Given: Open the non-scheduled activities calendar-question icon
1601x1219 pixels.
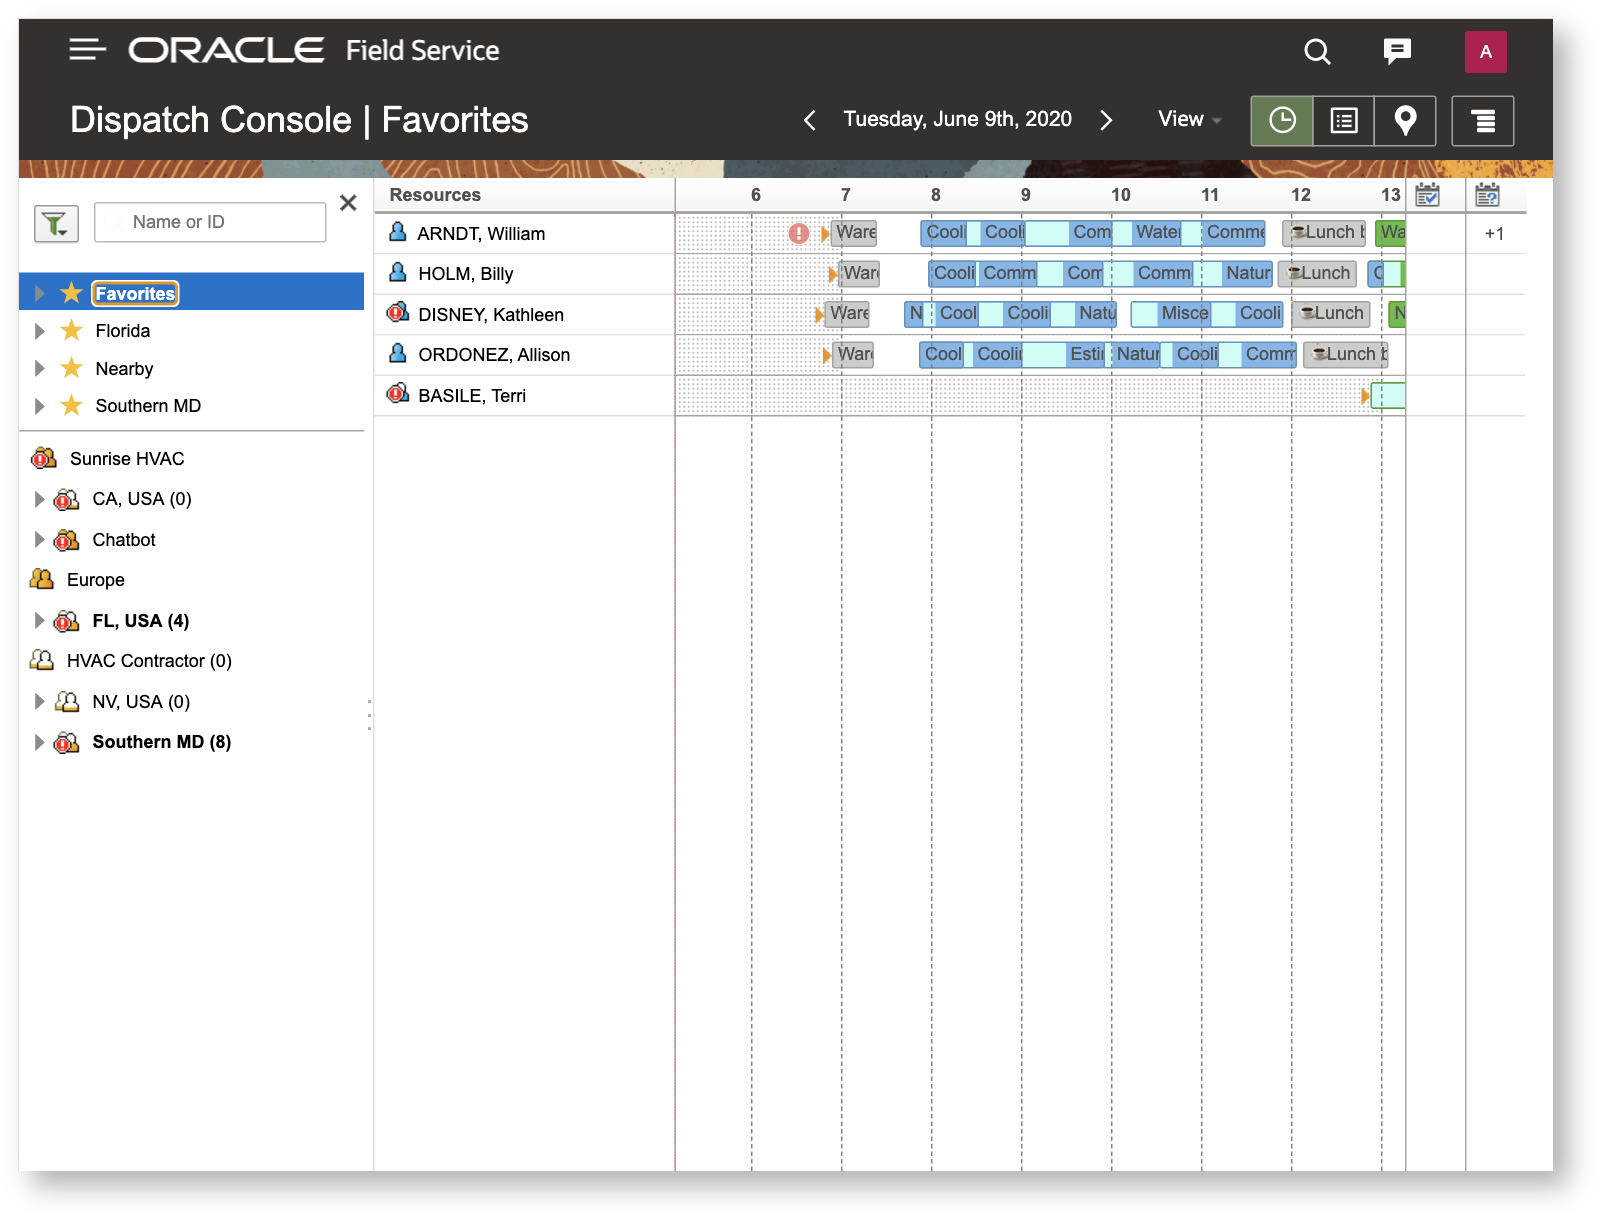Looking at the screenshot, I should click(x=1488, y=195).
